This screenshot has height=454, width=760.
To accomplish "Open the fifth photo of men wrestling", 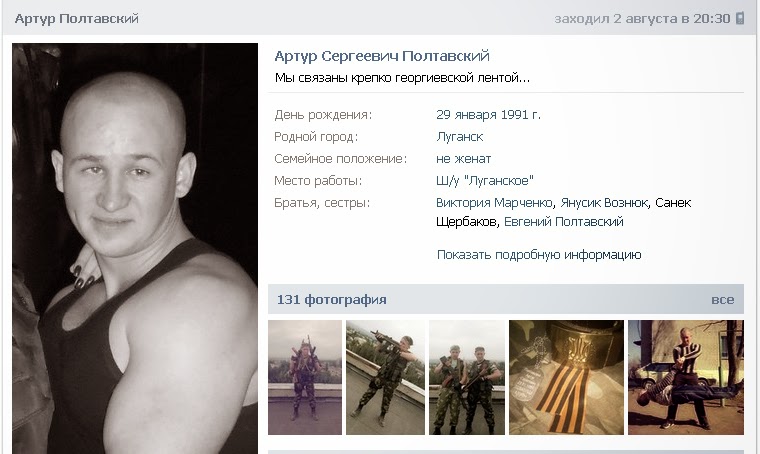I will (x=686, y=377).
